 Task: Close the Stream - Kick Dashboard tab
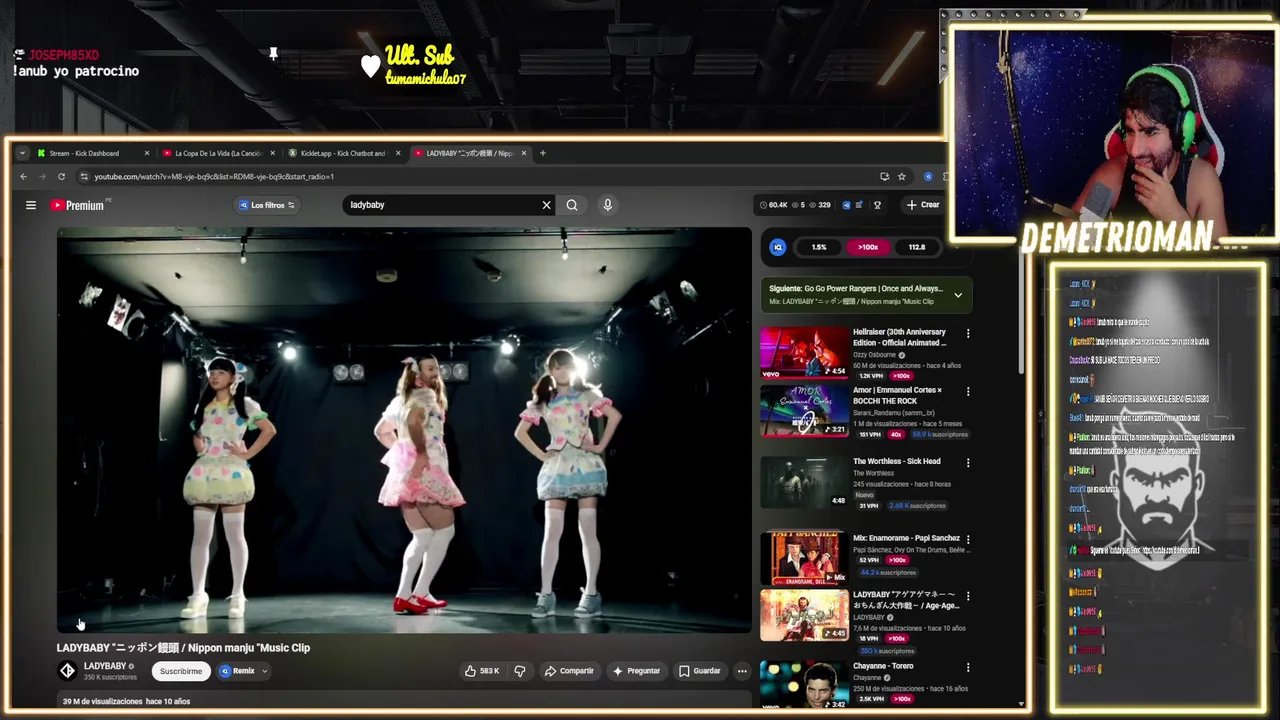[x=146, y=153]
